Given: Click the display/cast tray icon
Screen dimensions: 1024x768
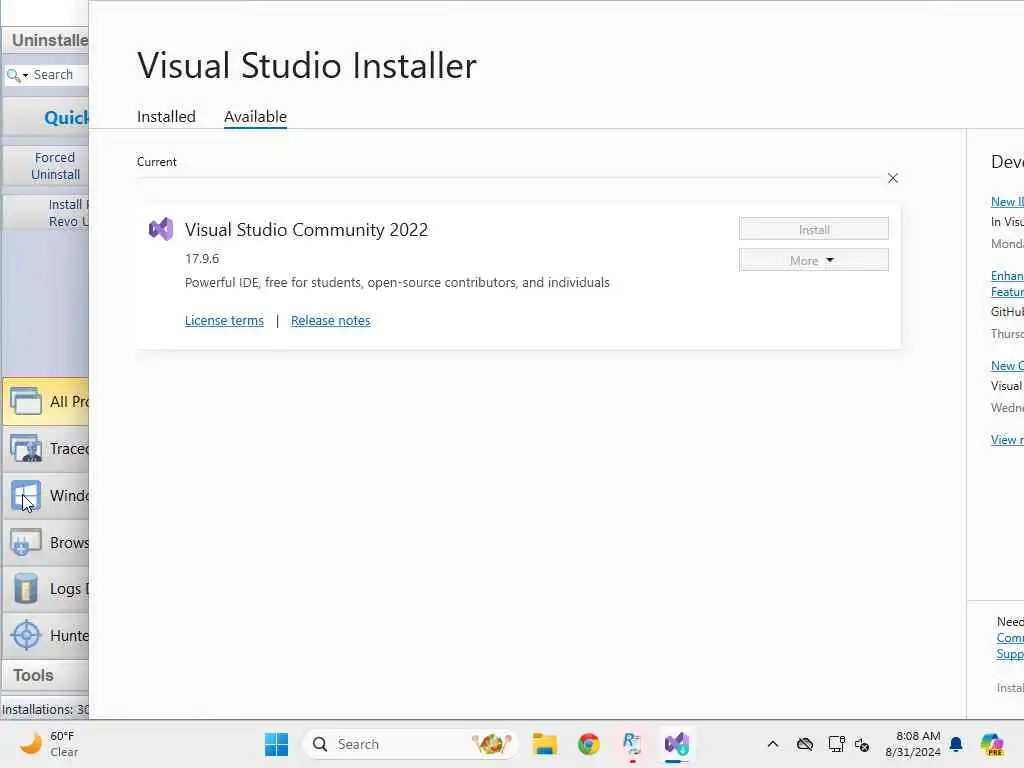Looking at the screenshot, I should pos(836,744).
